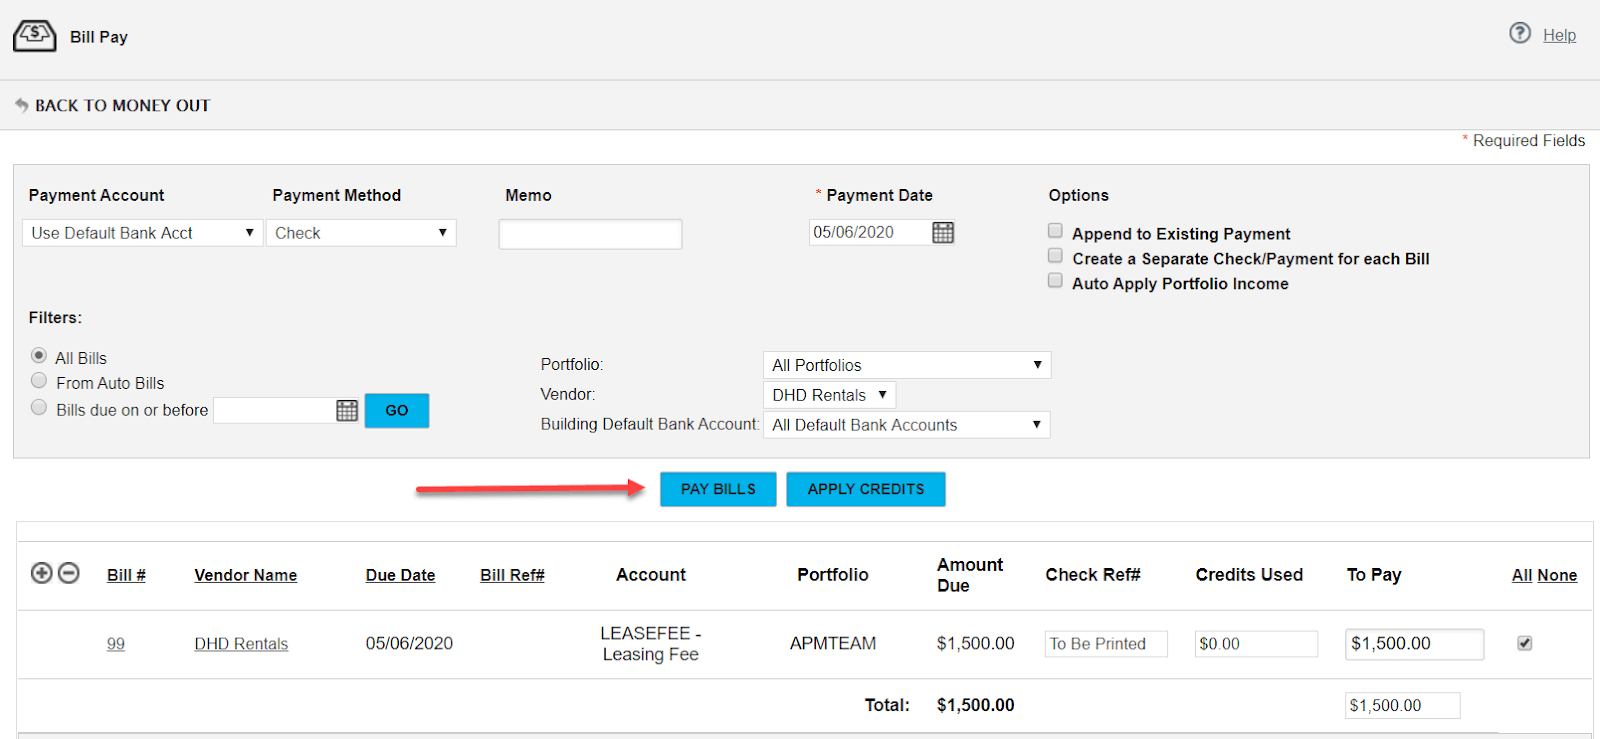Sort by Bill # column header
The height and width of the screenshot is (739, 1600).
pos(126,575)
